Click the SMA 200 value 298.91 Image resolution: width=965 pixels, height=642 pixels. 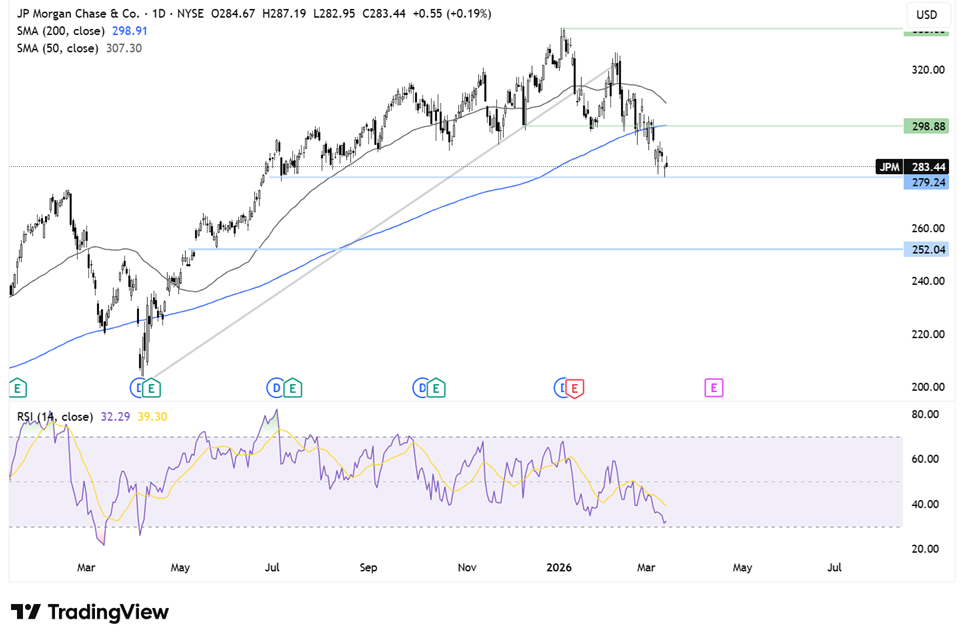[x=129, y=31]
